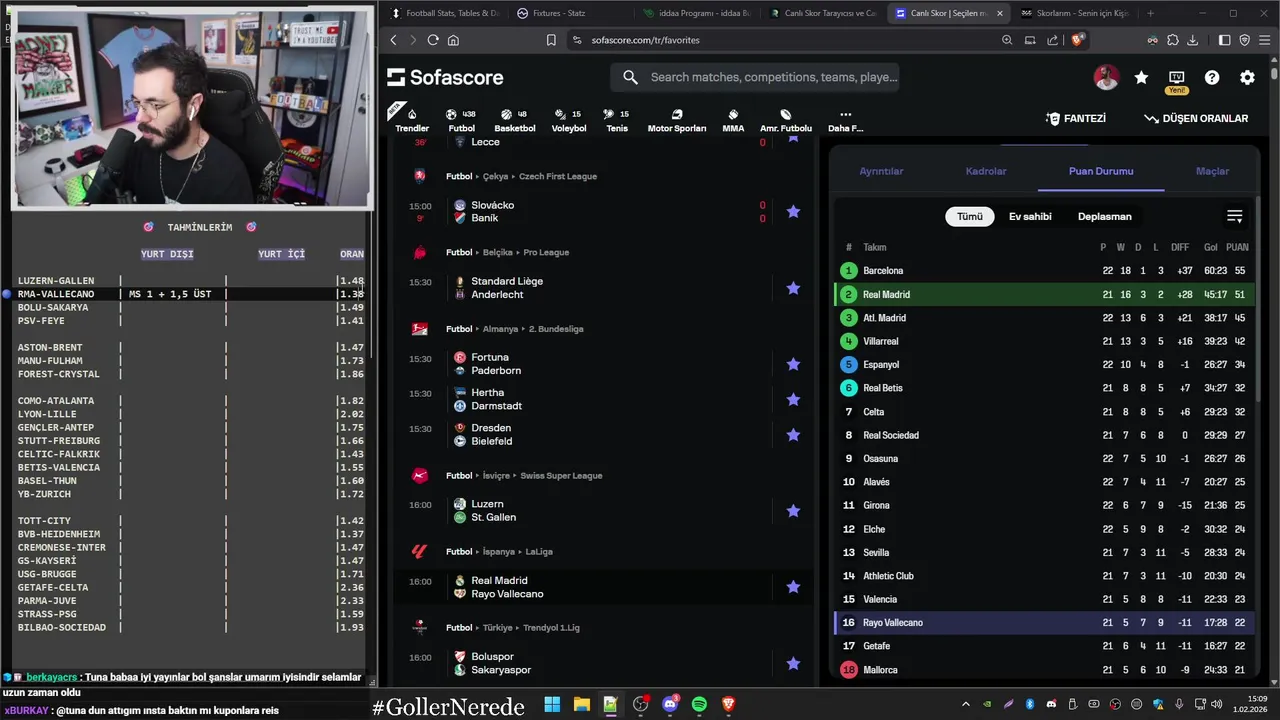Switch to the Puan Durumu tab
Viewport: 1280px width, 720px height.
pos(1101,171)
